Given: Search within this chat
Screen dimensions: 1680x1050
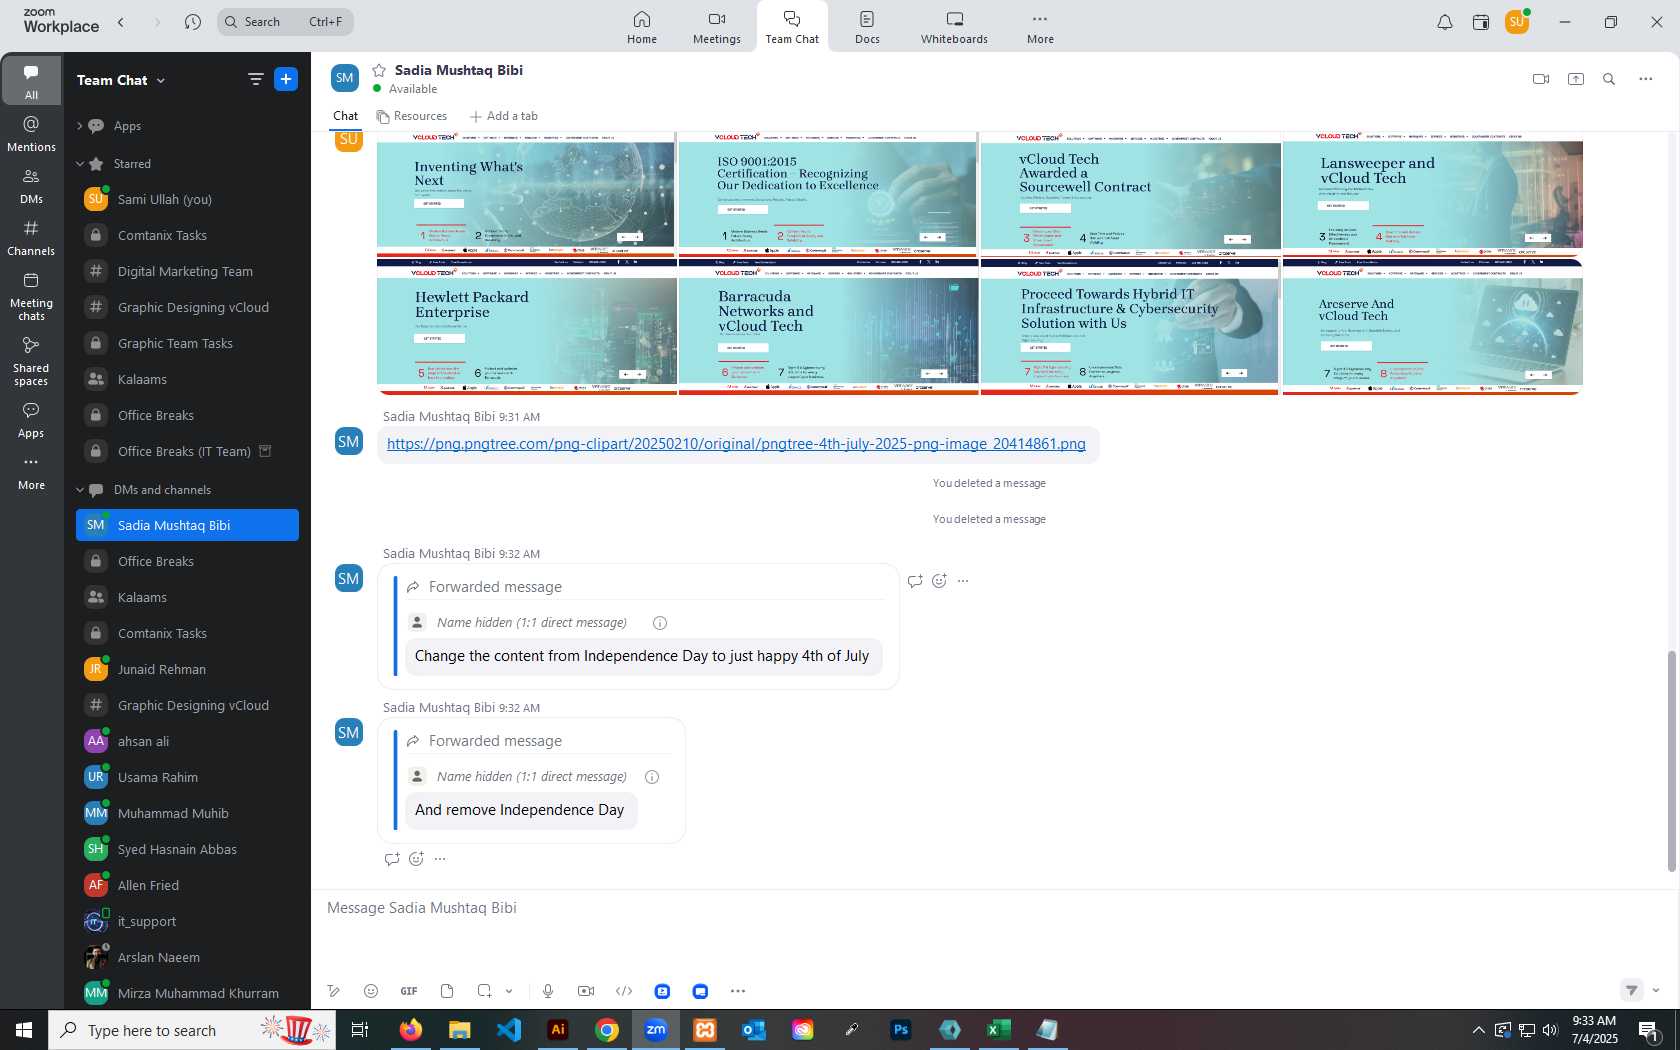Looking at the screenshot, I should pos(1609,79).
